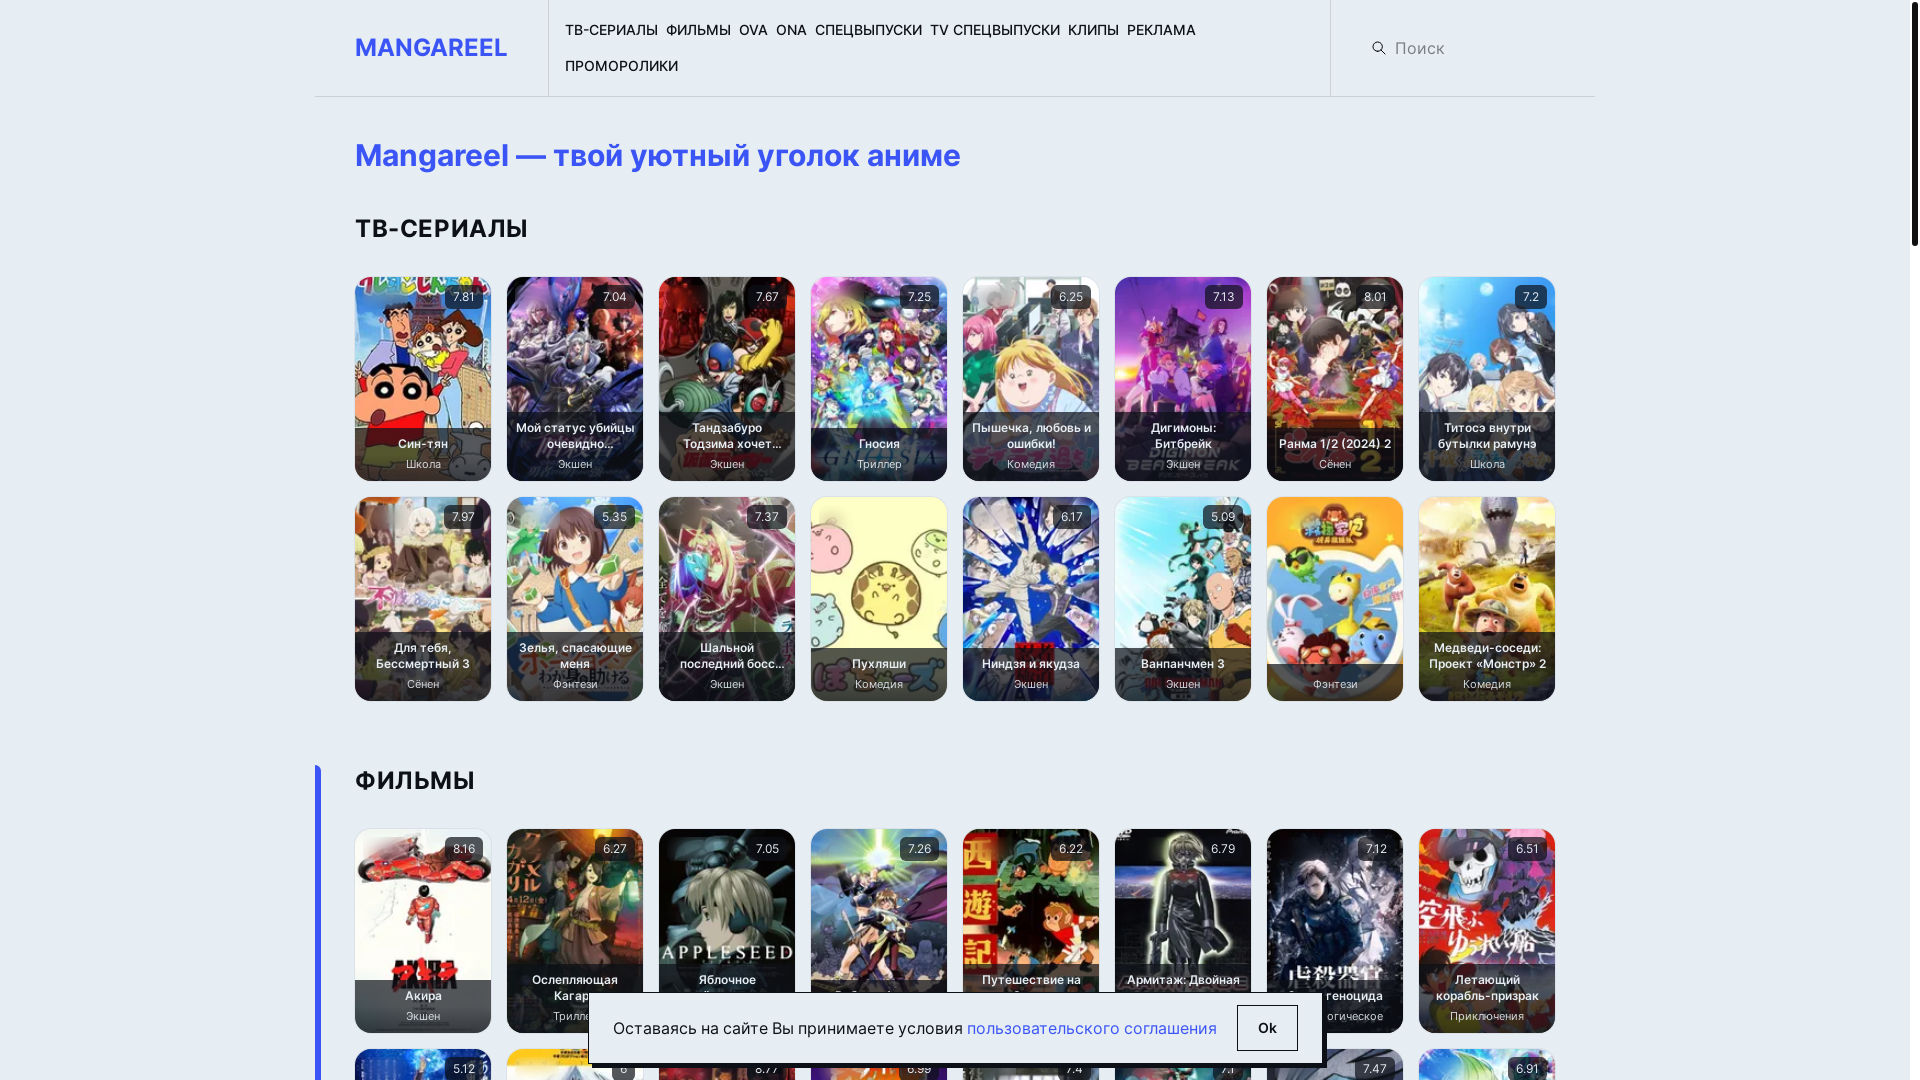Viewport: 1920px width, 1080px height.
Task: Click the 8.01 rating badge on Ранма
Action: tap(1375, 297)
